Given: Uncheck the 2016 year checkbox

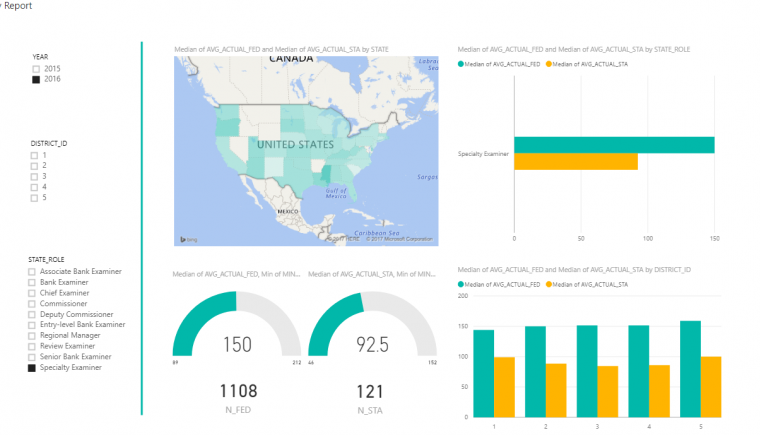Looking at the screenshot, I should click(x=36, y=80).
